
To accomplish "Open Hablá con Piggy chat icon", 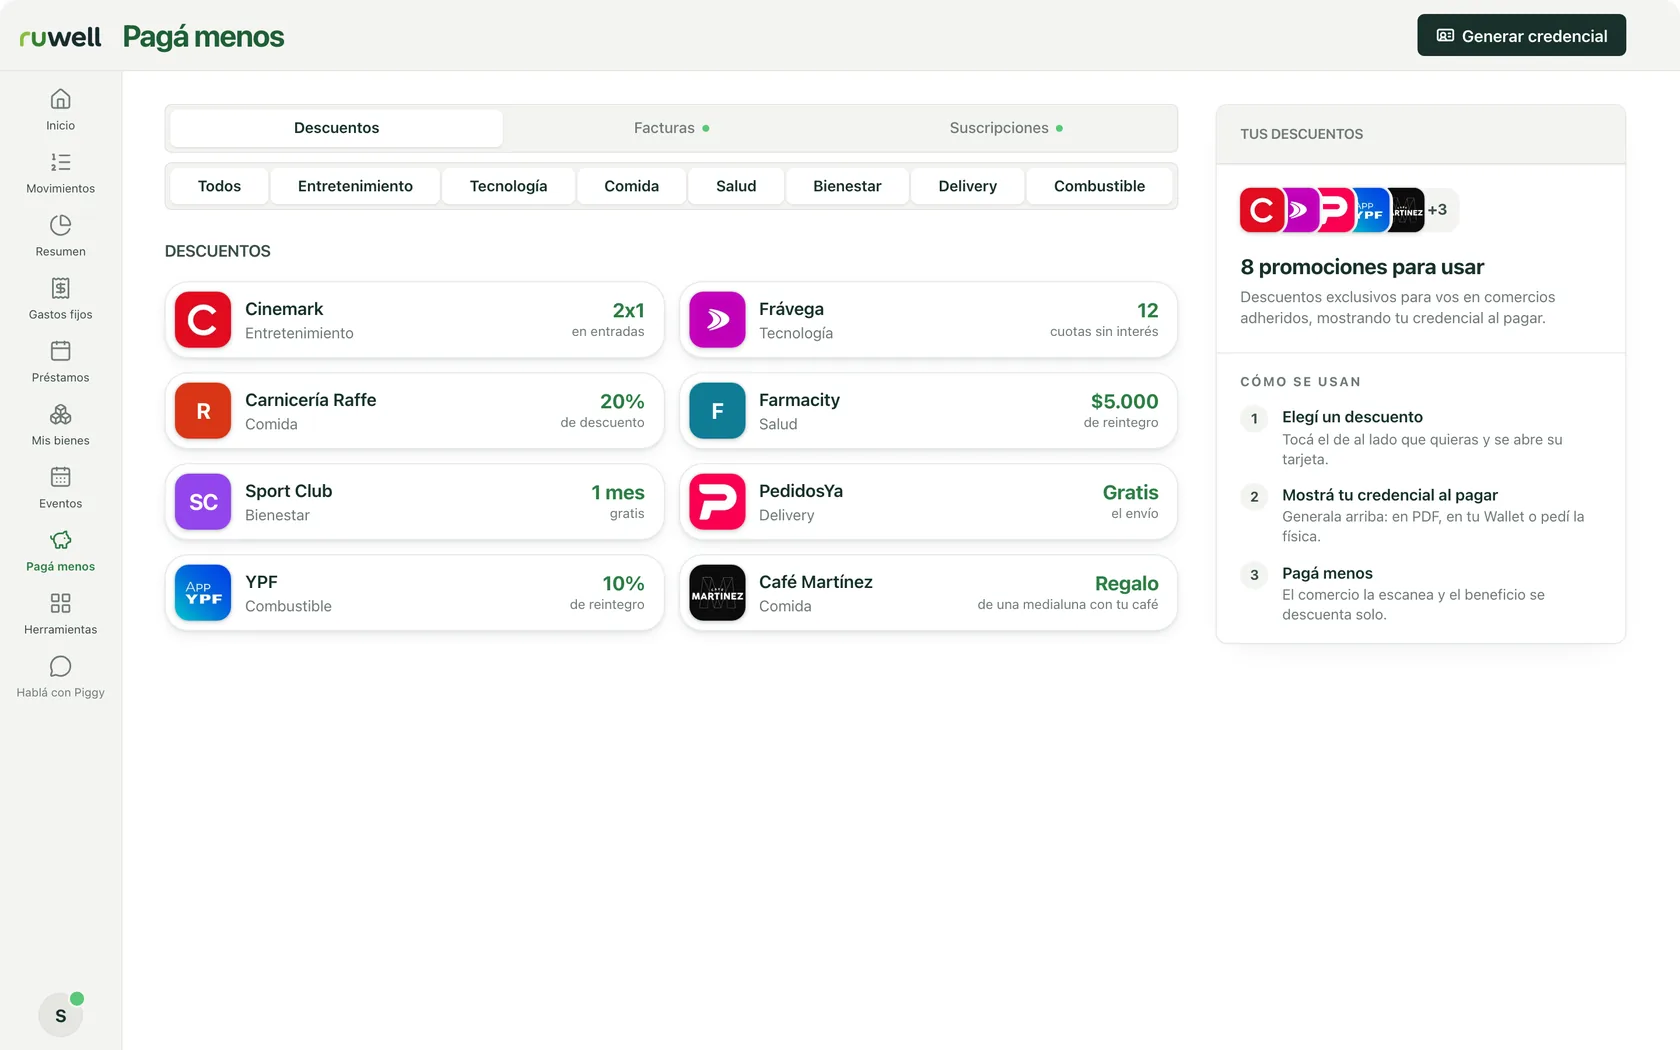I will coord(60,666).
